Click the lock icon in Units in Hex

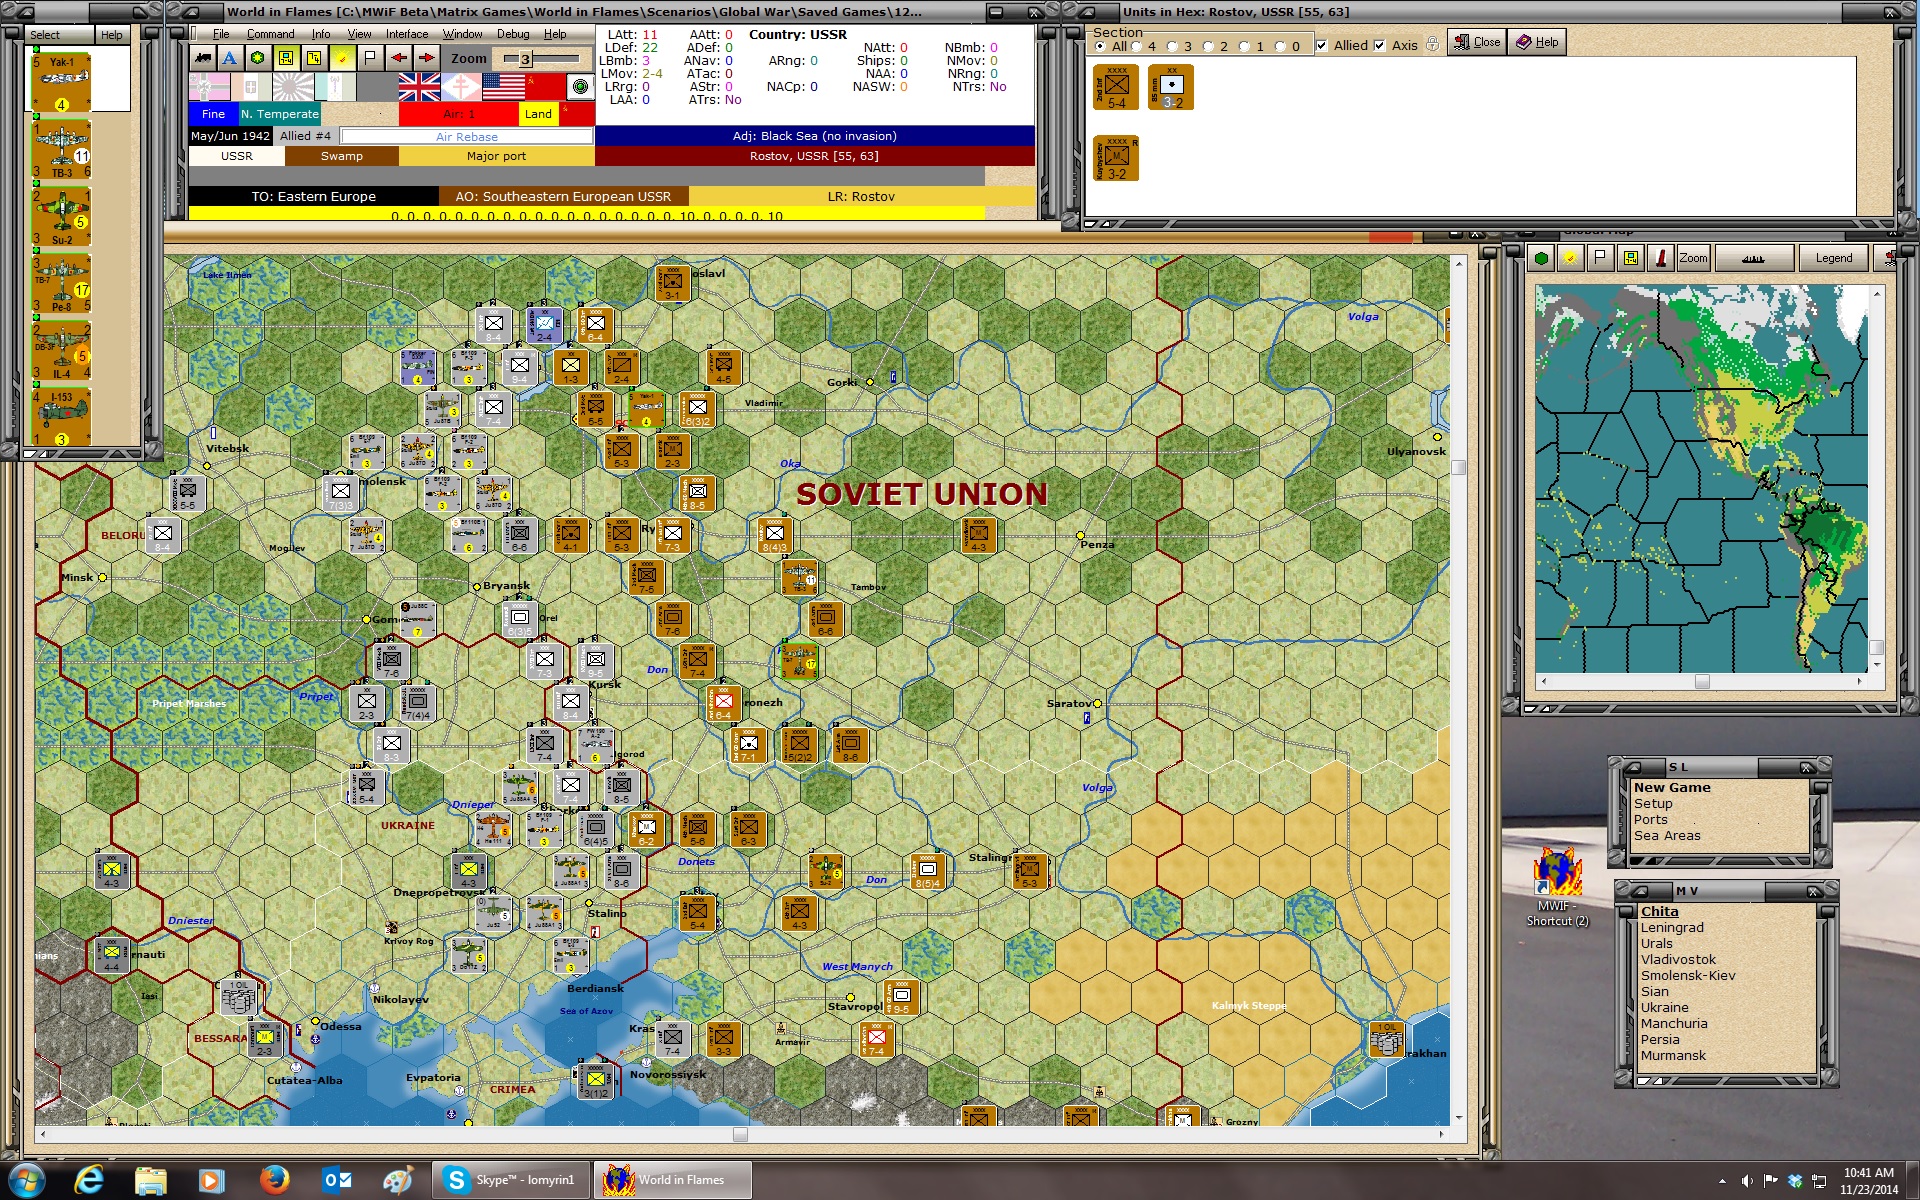(1432, 45)
